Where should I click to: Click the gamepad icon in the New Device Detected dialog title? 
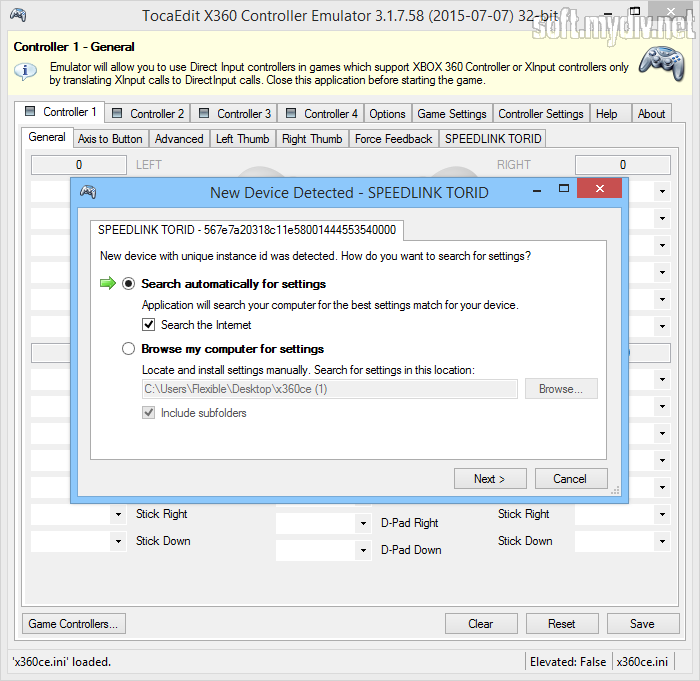tap(88, 192)
